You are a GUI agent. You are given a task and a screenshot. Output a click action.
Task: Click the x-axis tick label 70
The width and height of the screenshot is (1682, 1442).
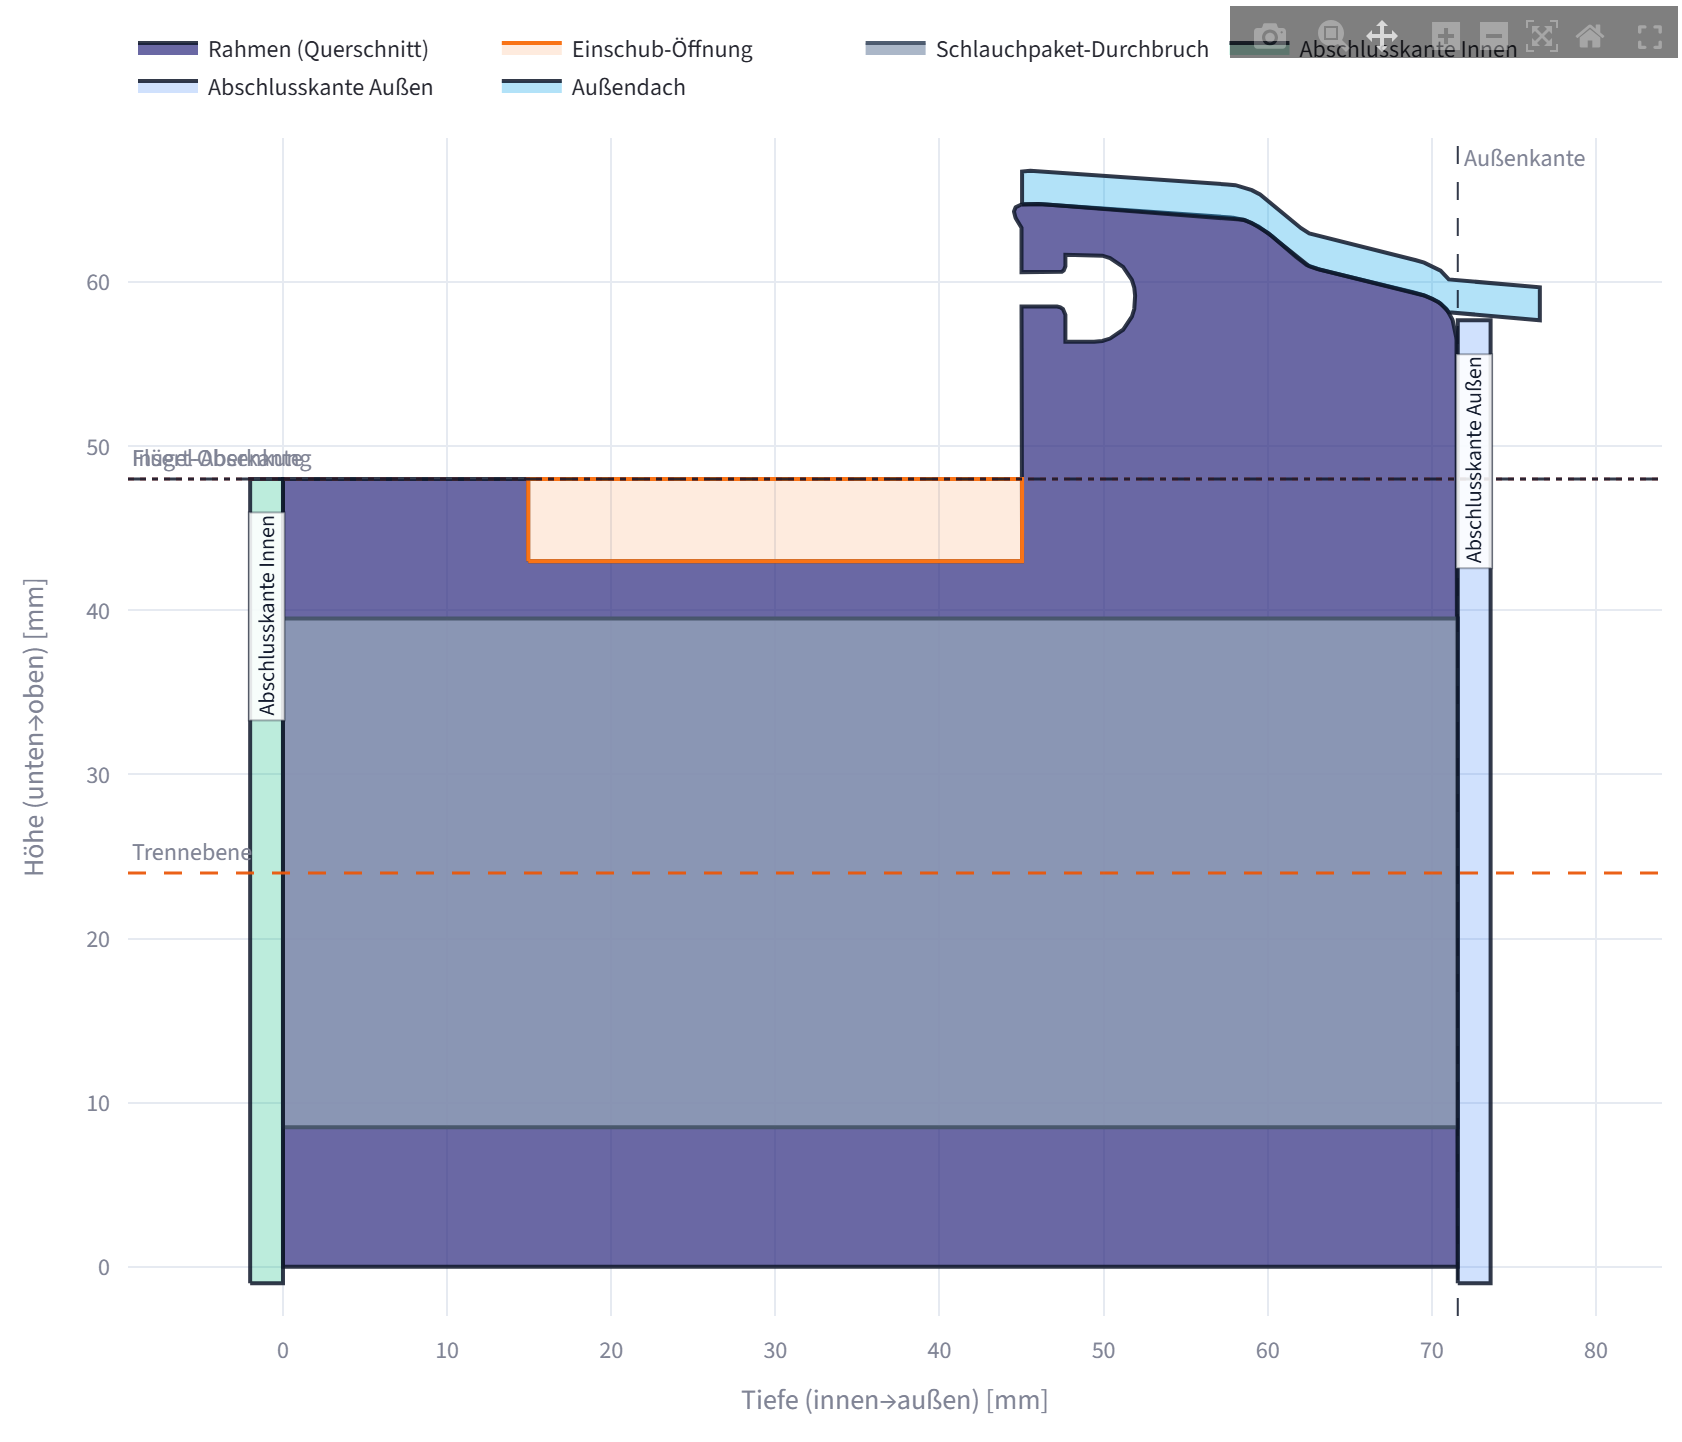pos(1432,1351)
